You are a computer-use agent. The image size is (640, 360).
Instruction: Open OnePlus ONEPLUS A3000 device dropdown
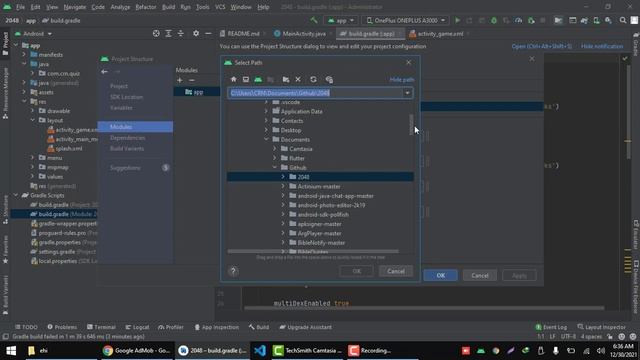[406, 20]
